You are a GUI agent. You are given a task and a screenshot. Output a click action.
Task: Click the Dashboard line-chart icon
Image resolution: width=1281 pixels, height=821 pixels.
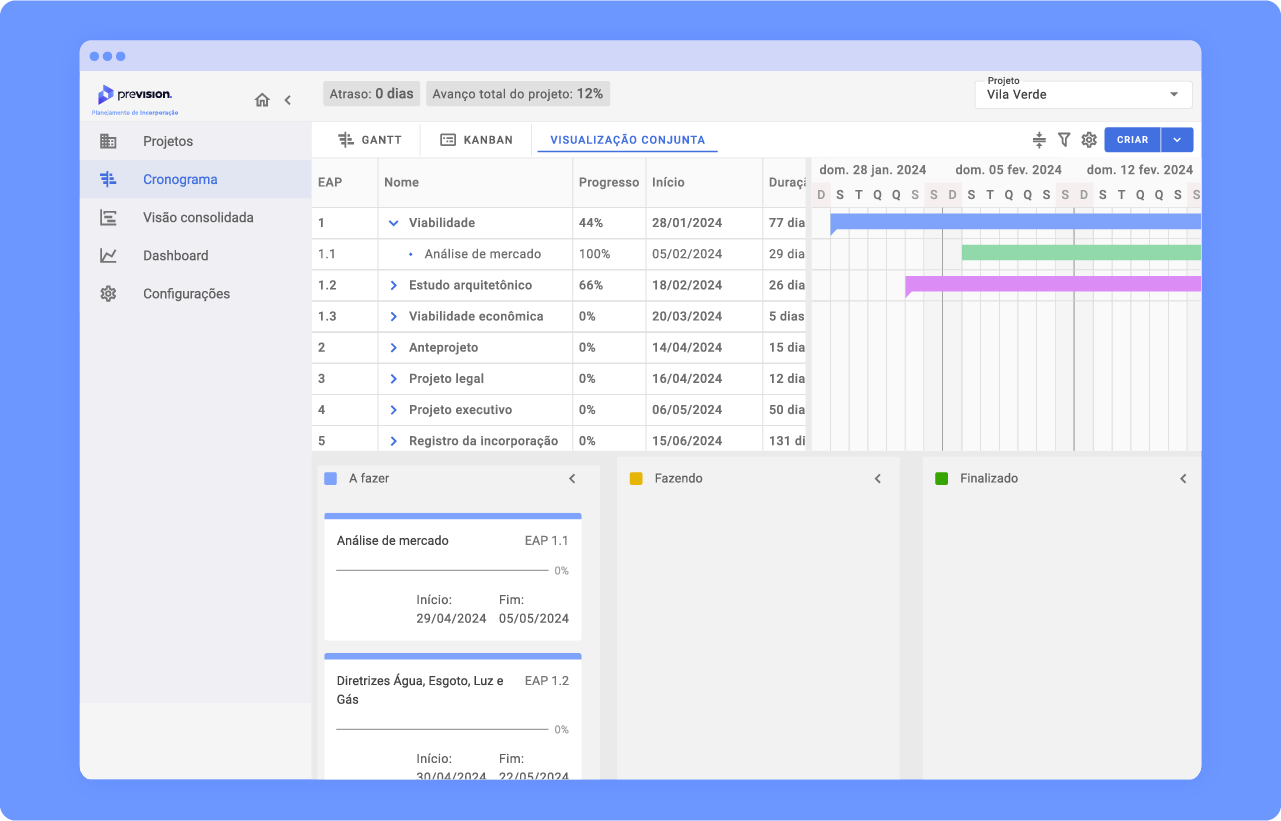108,255
